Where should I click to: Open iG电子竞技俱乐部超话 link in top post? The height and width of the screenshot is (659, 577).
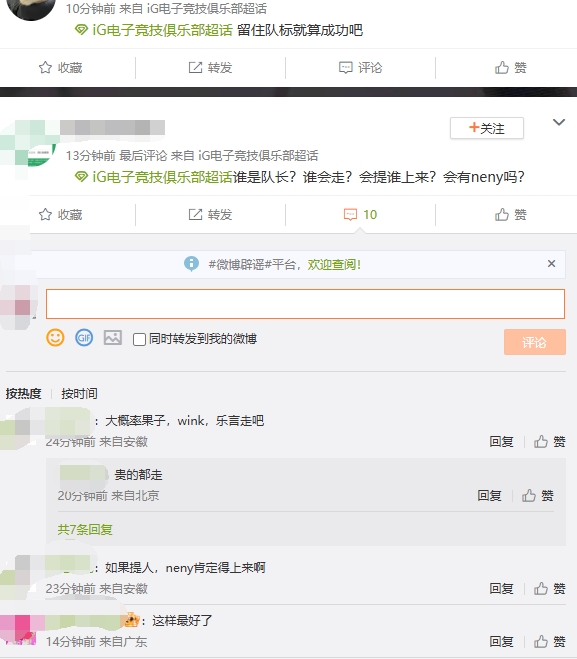(154, 30)
